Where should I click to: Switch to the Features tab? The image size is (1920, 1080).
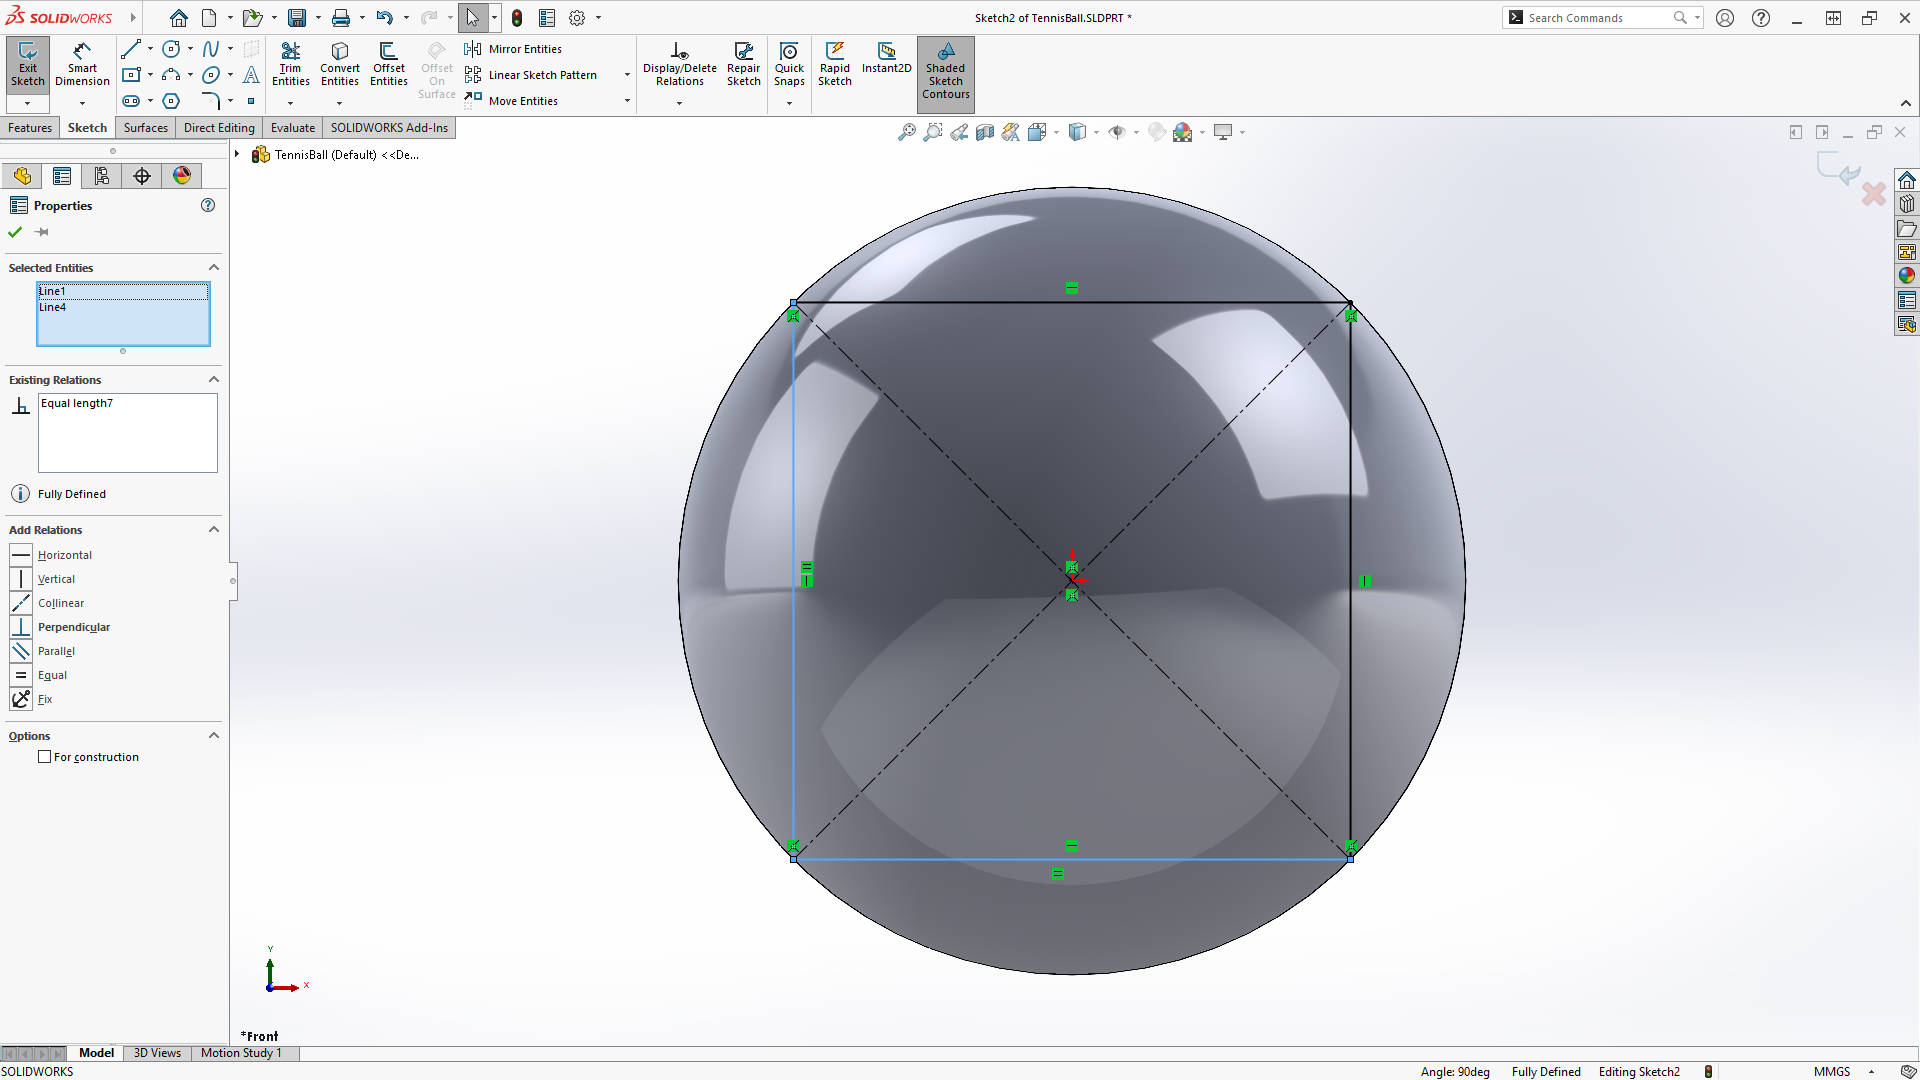click(30, 127)
